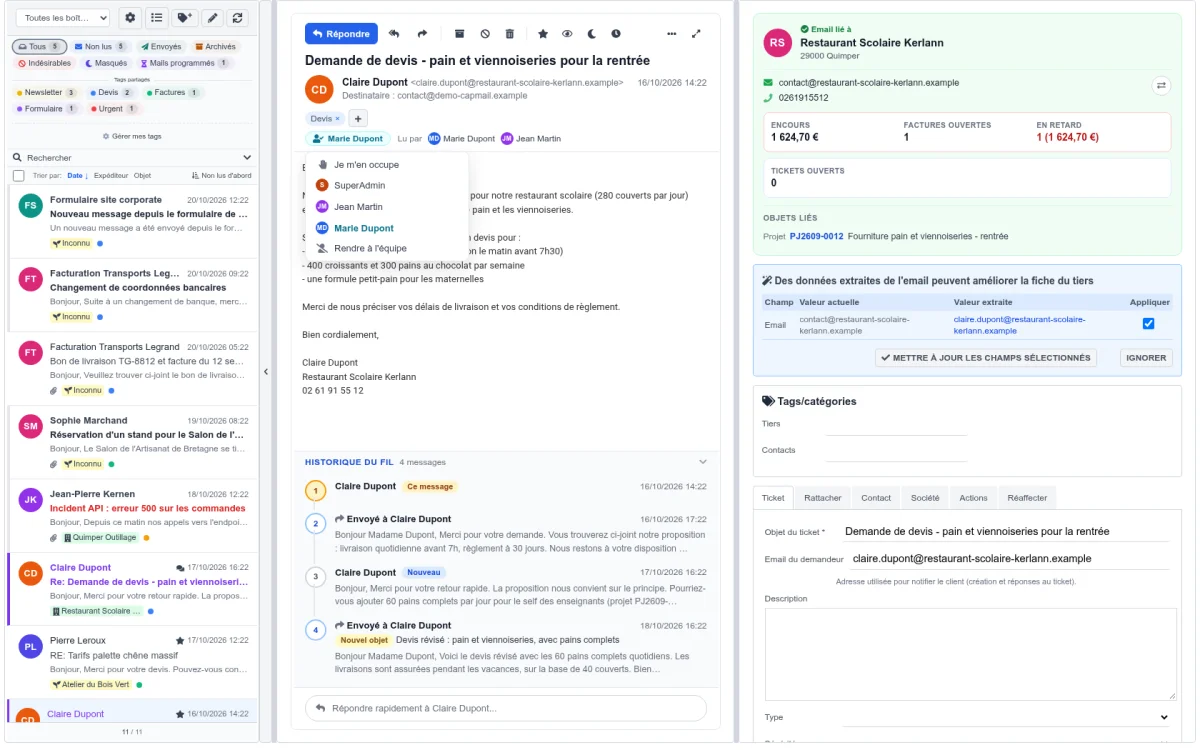The image size is (1200, 750).
Task: Open mailbox settings gear icon
Action: pos(130,18)
